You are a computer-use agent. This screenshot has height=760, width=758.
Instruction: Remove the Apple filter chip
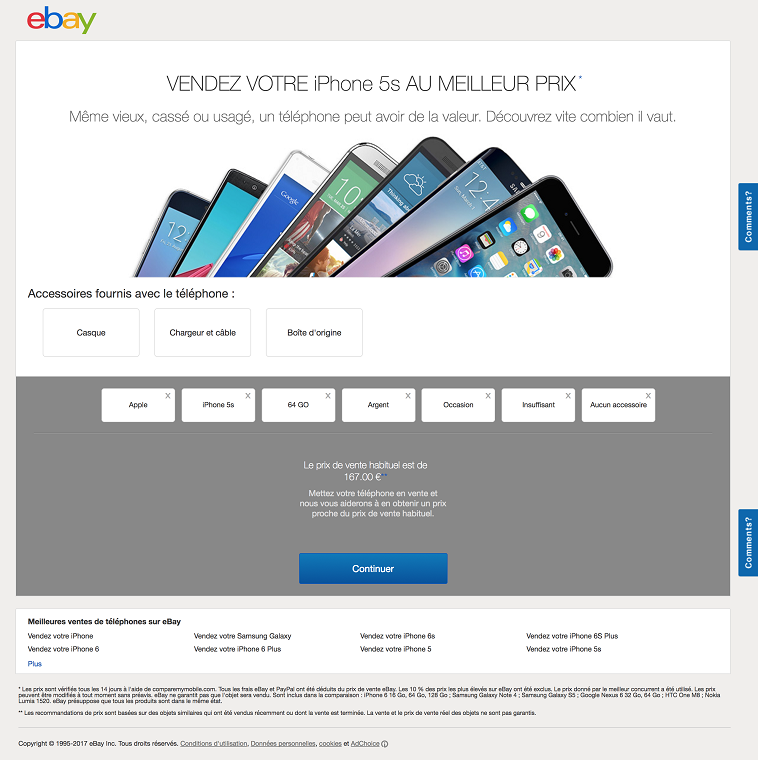coord(168,396)
